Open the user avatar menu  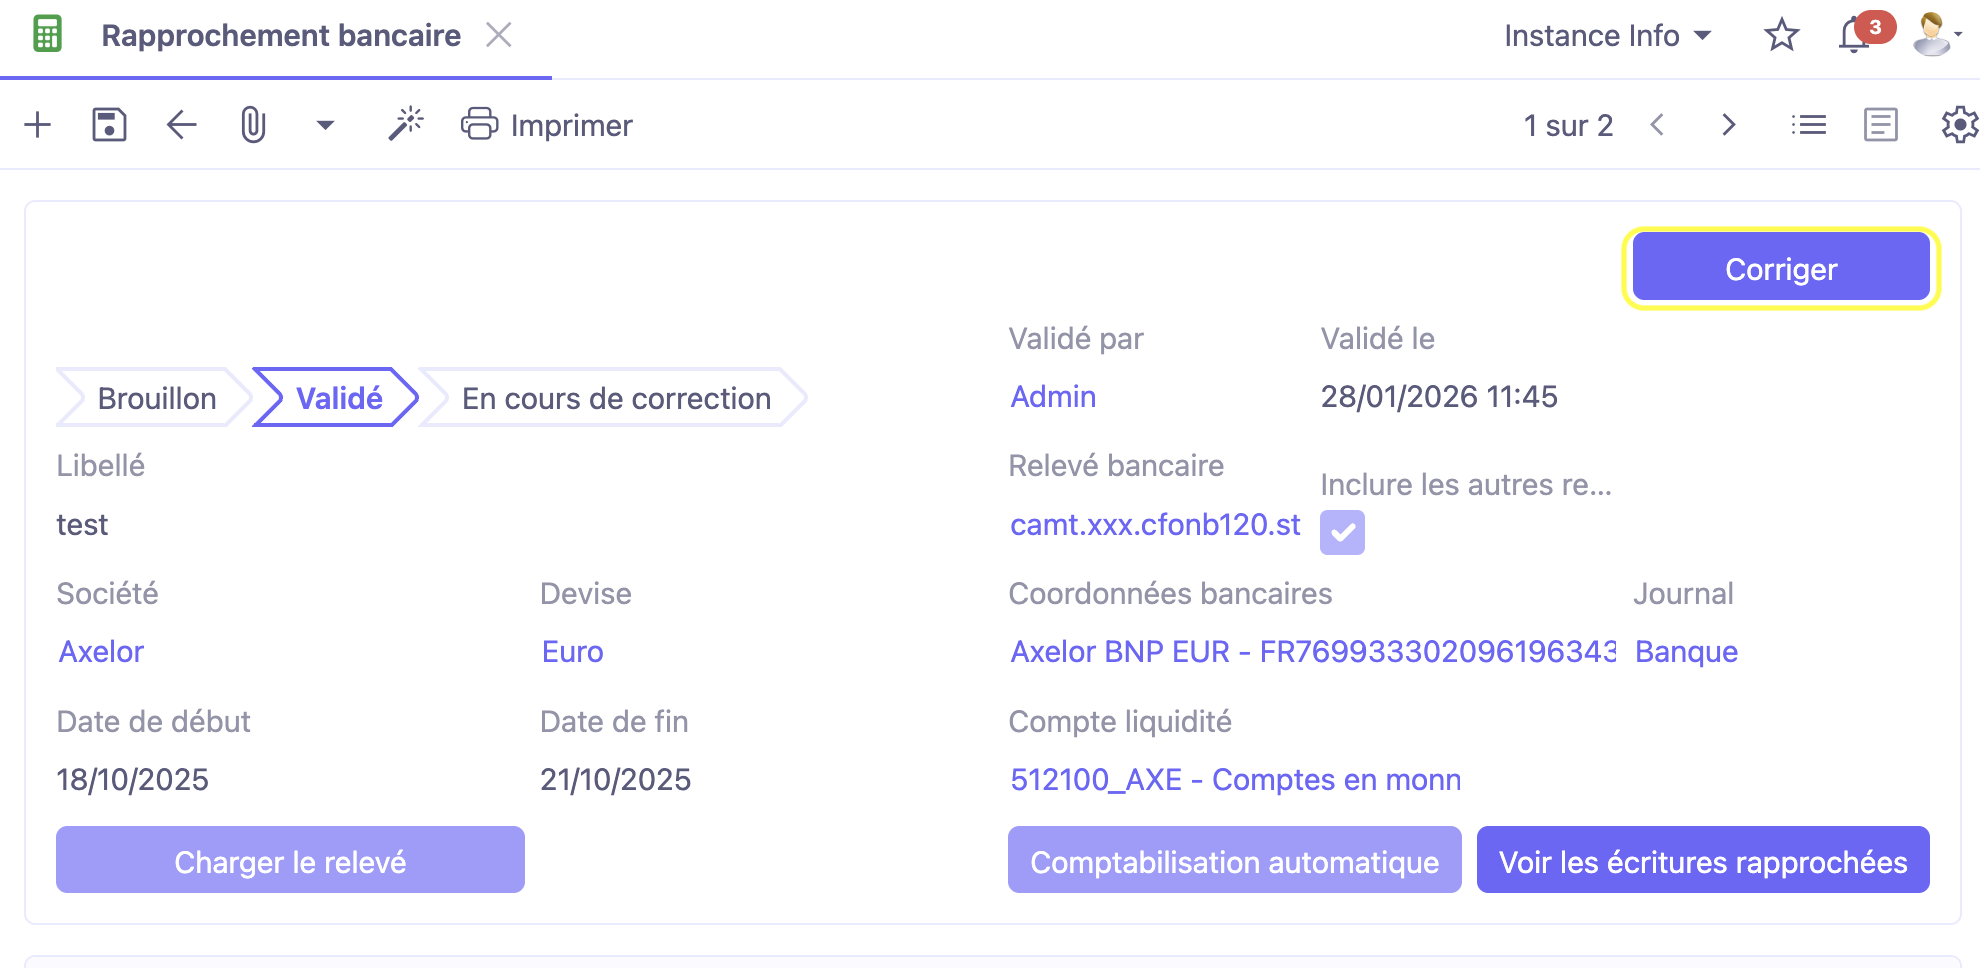(1930, 35)
